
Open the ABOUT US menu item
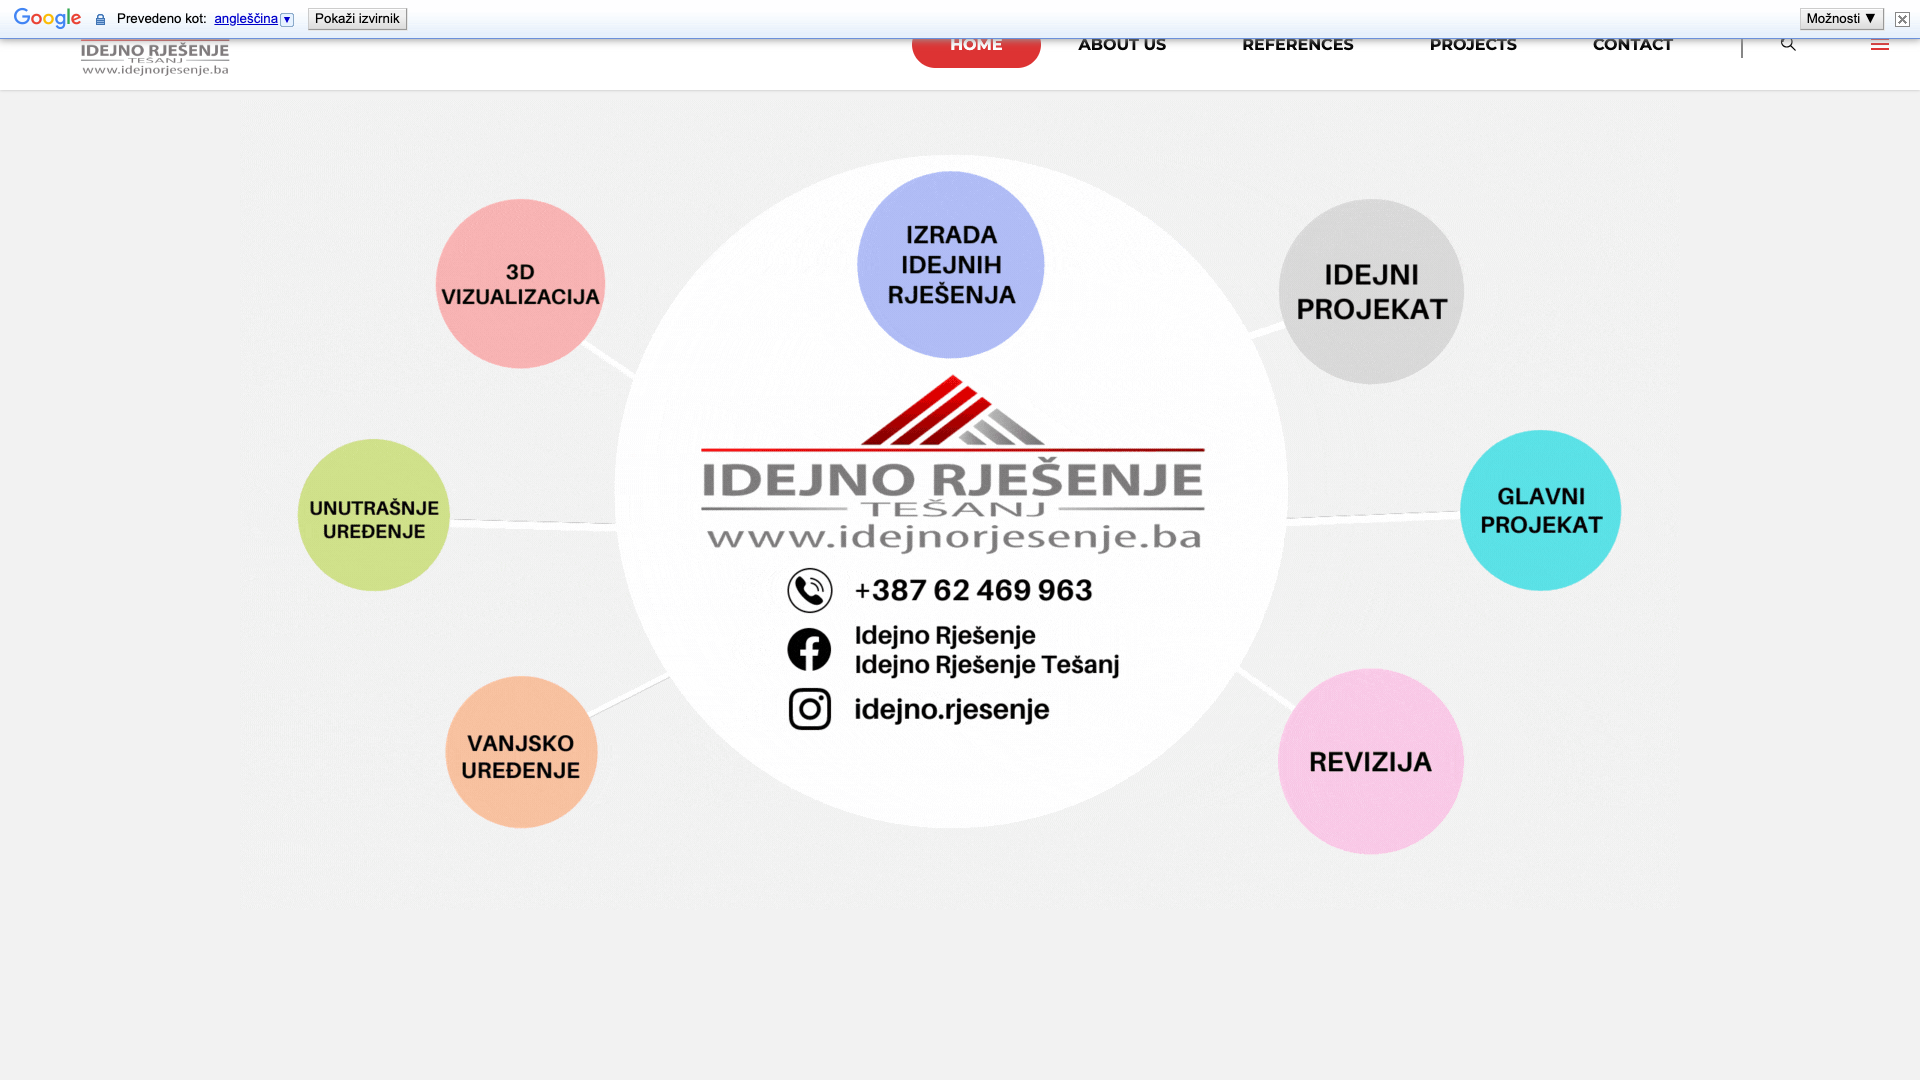click(x=1122, y=45)
